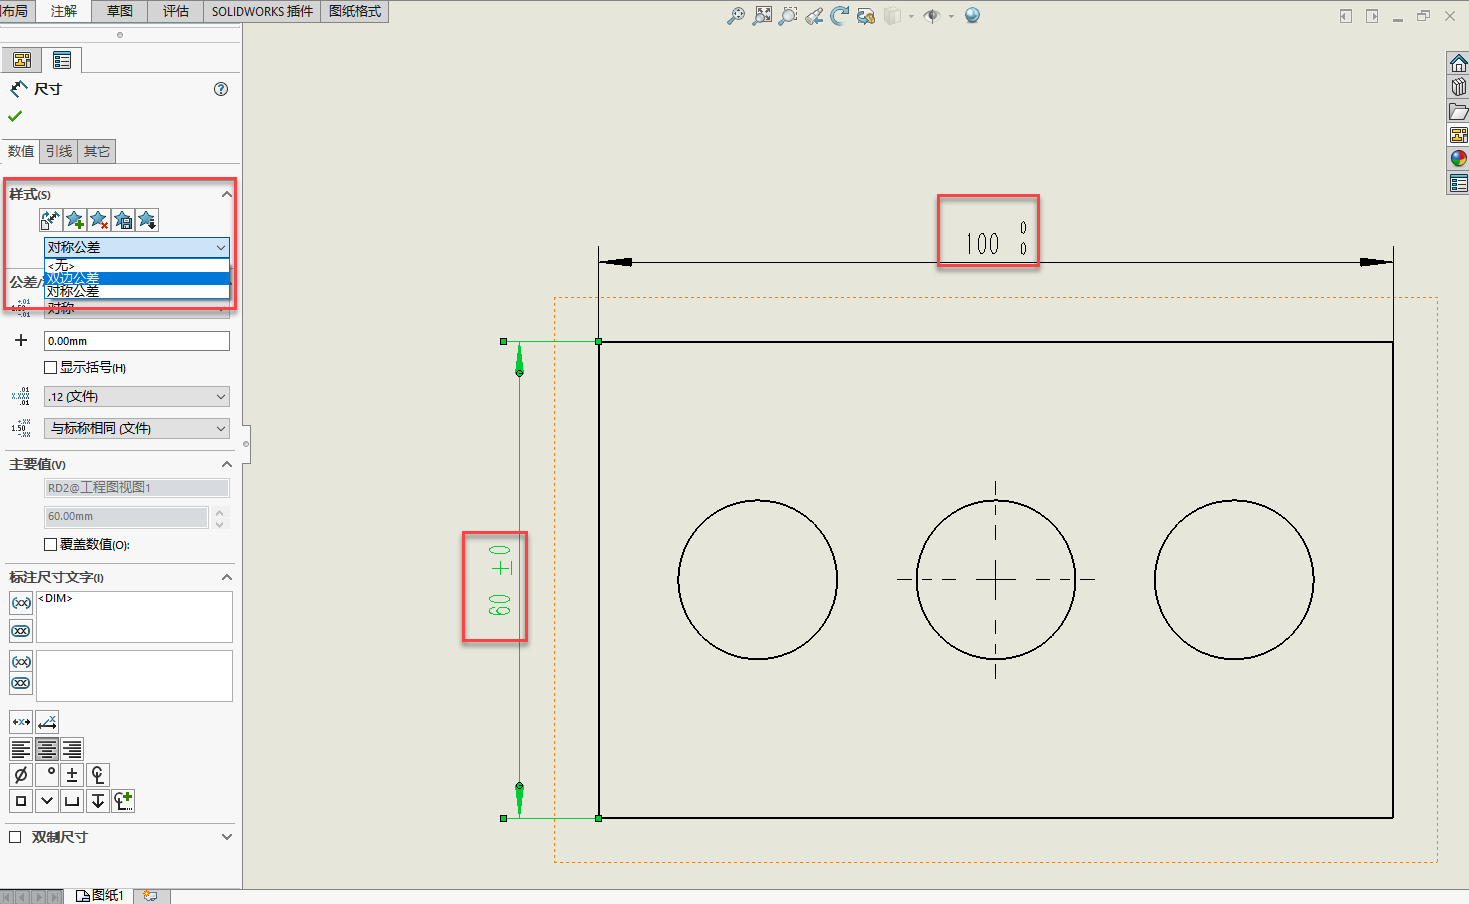The height and width of the screenshot is (904, 1469).
Task: Left justify the dimension text
Action: [21, 749]
